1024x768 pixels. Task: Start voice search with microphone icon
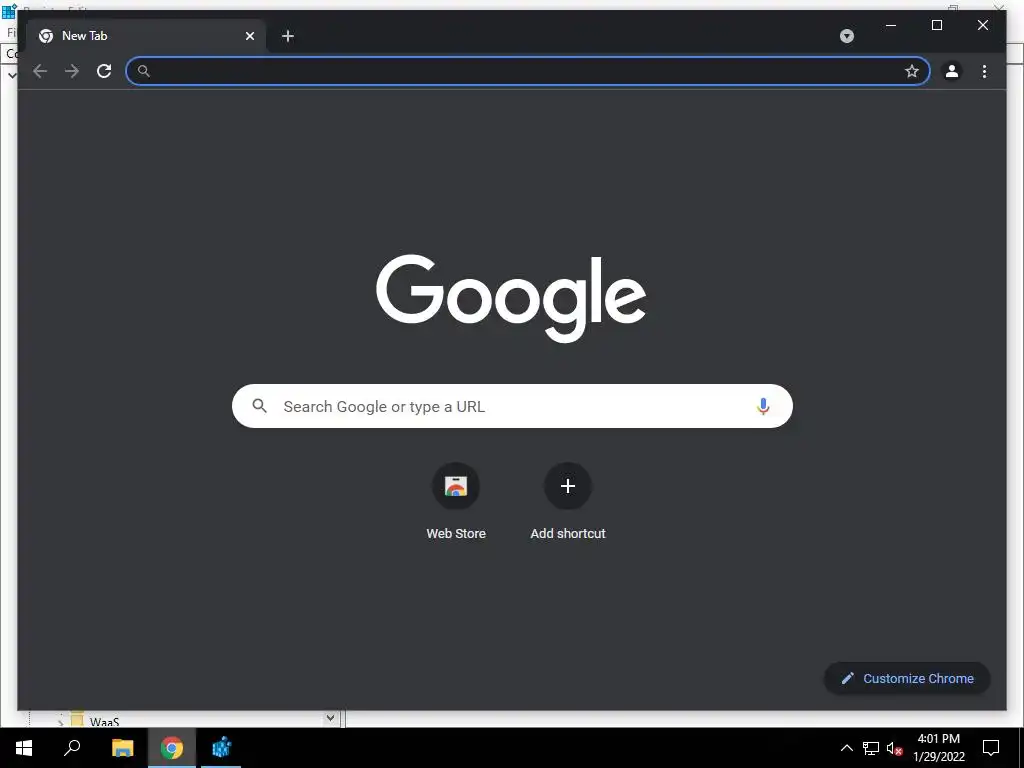click(763, 406)
